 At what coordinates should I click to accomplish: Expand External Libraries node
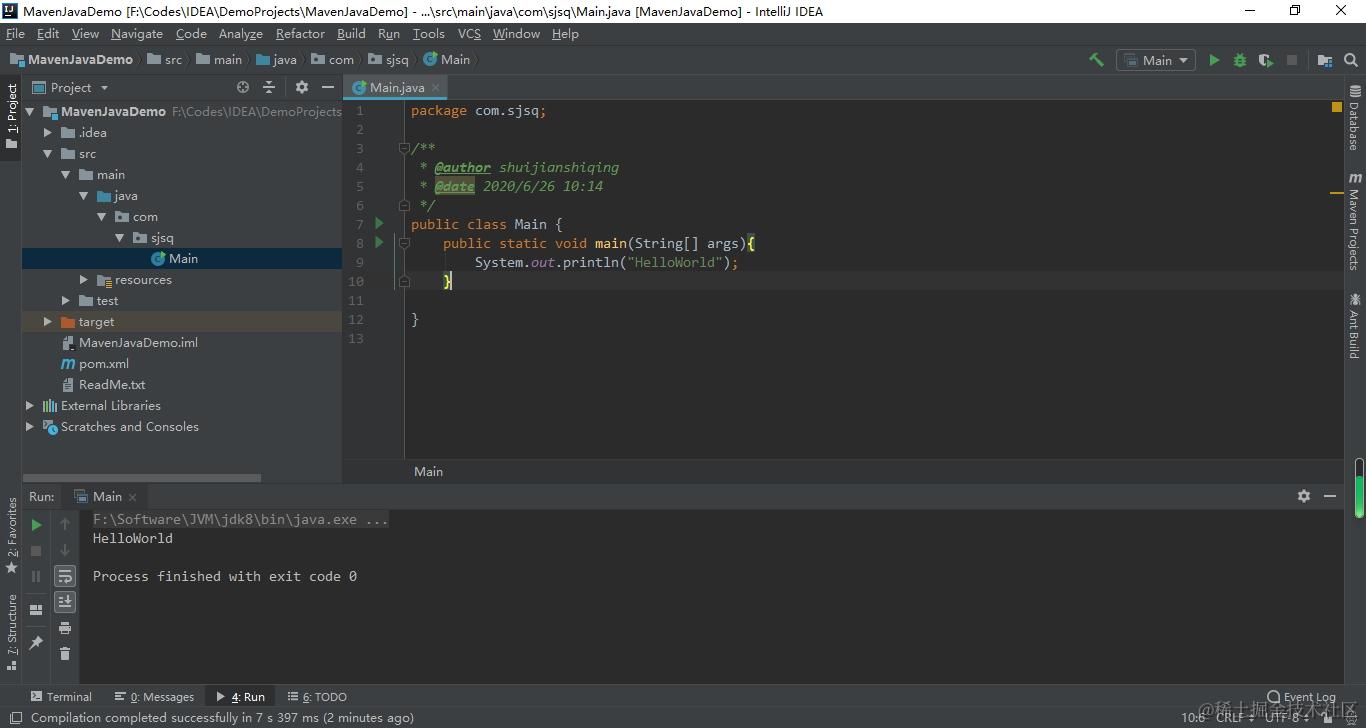click(x=29, y=406)
